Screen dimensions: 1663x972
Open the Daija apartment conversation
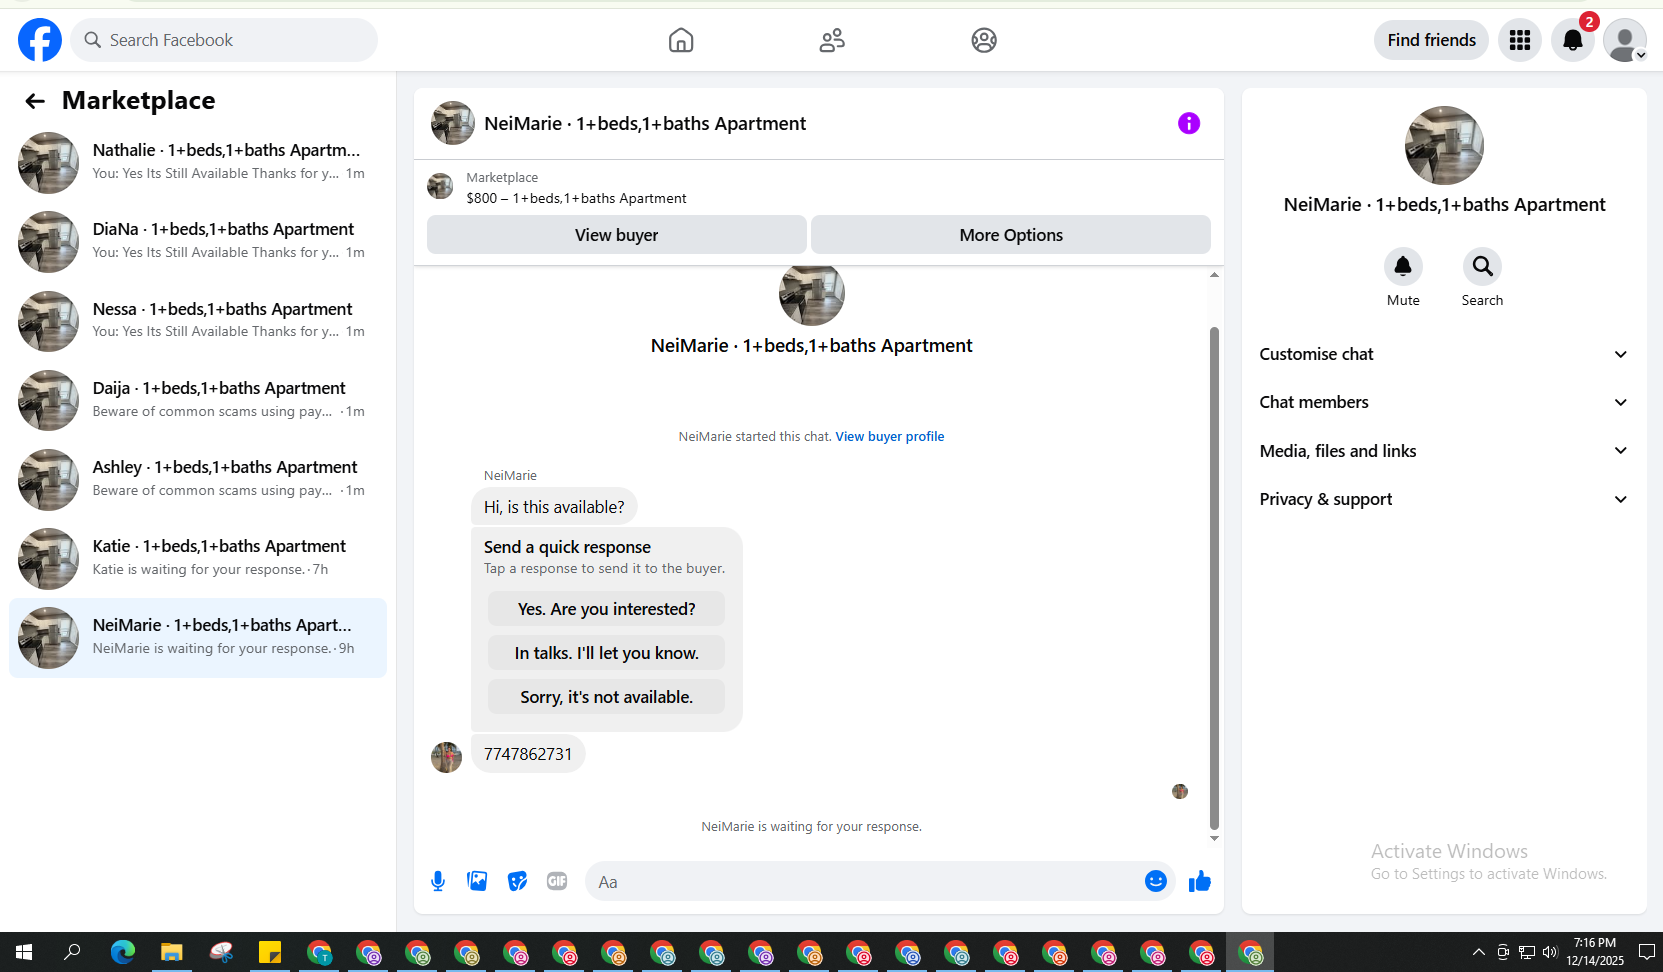tap(198, 400)
